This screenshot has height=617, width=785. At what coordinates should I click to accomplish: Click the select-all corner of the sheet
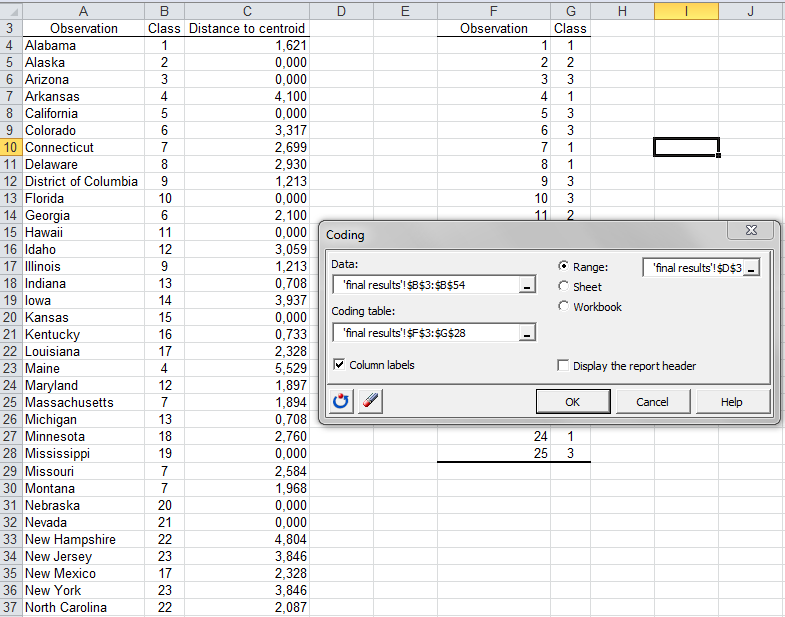click(11, 11)
